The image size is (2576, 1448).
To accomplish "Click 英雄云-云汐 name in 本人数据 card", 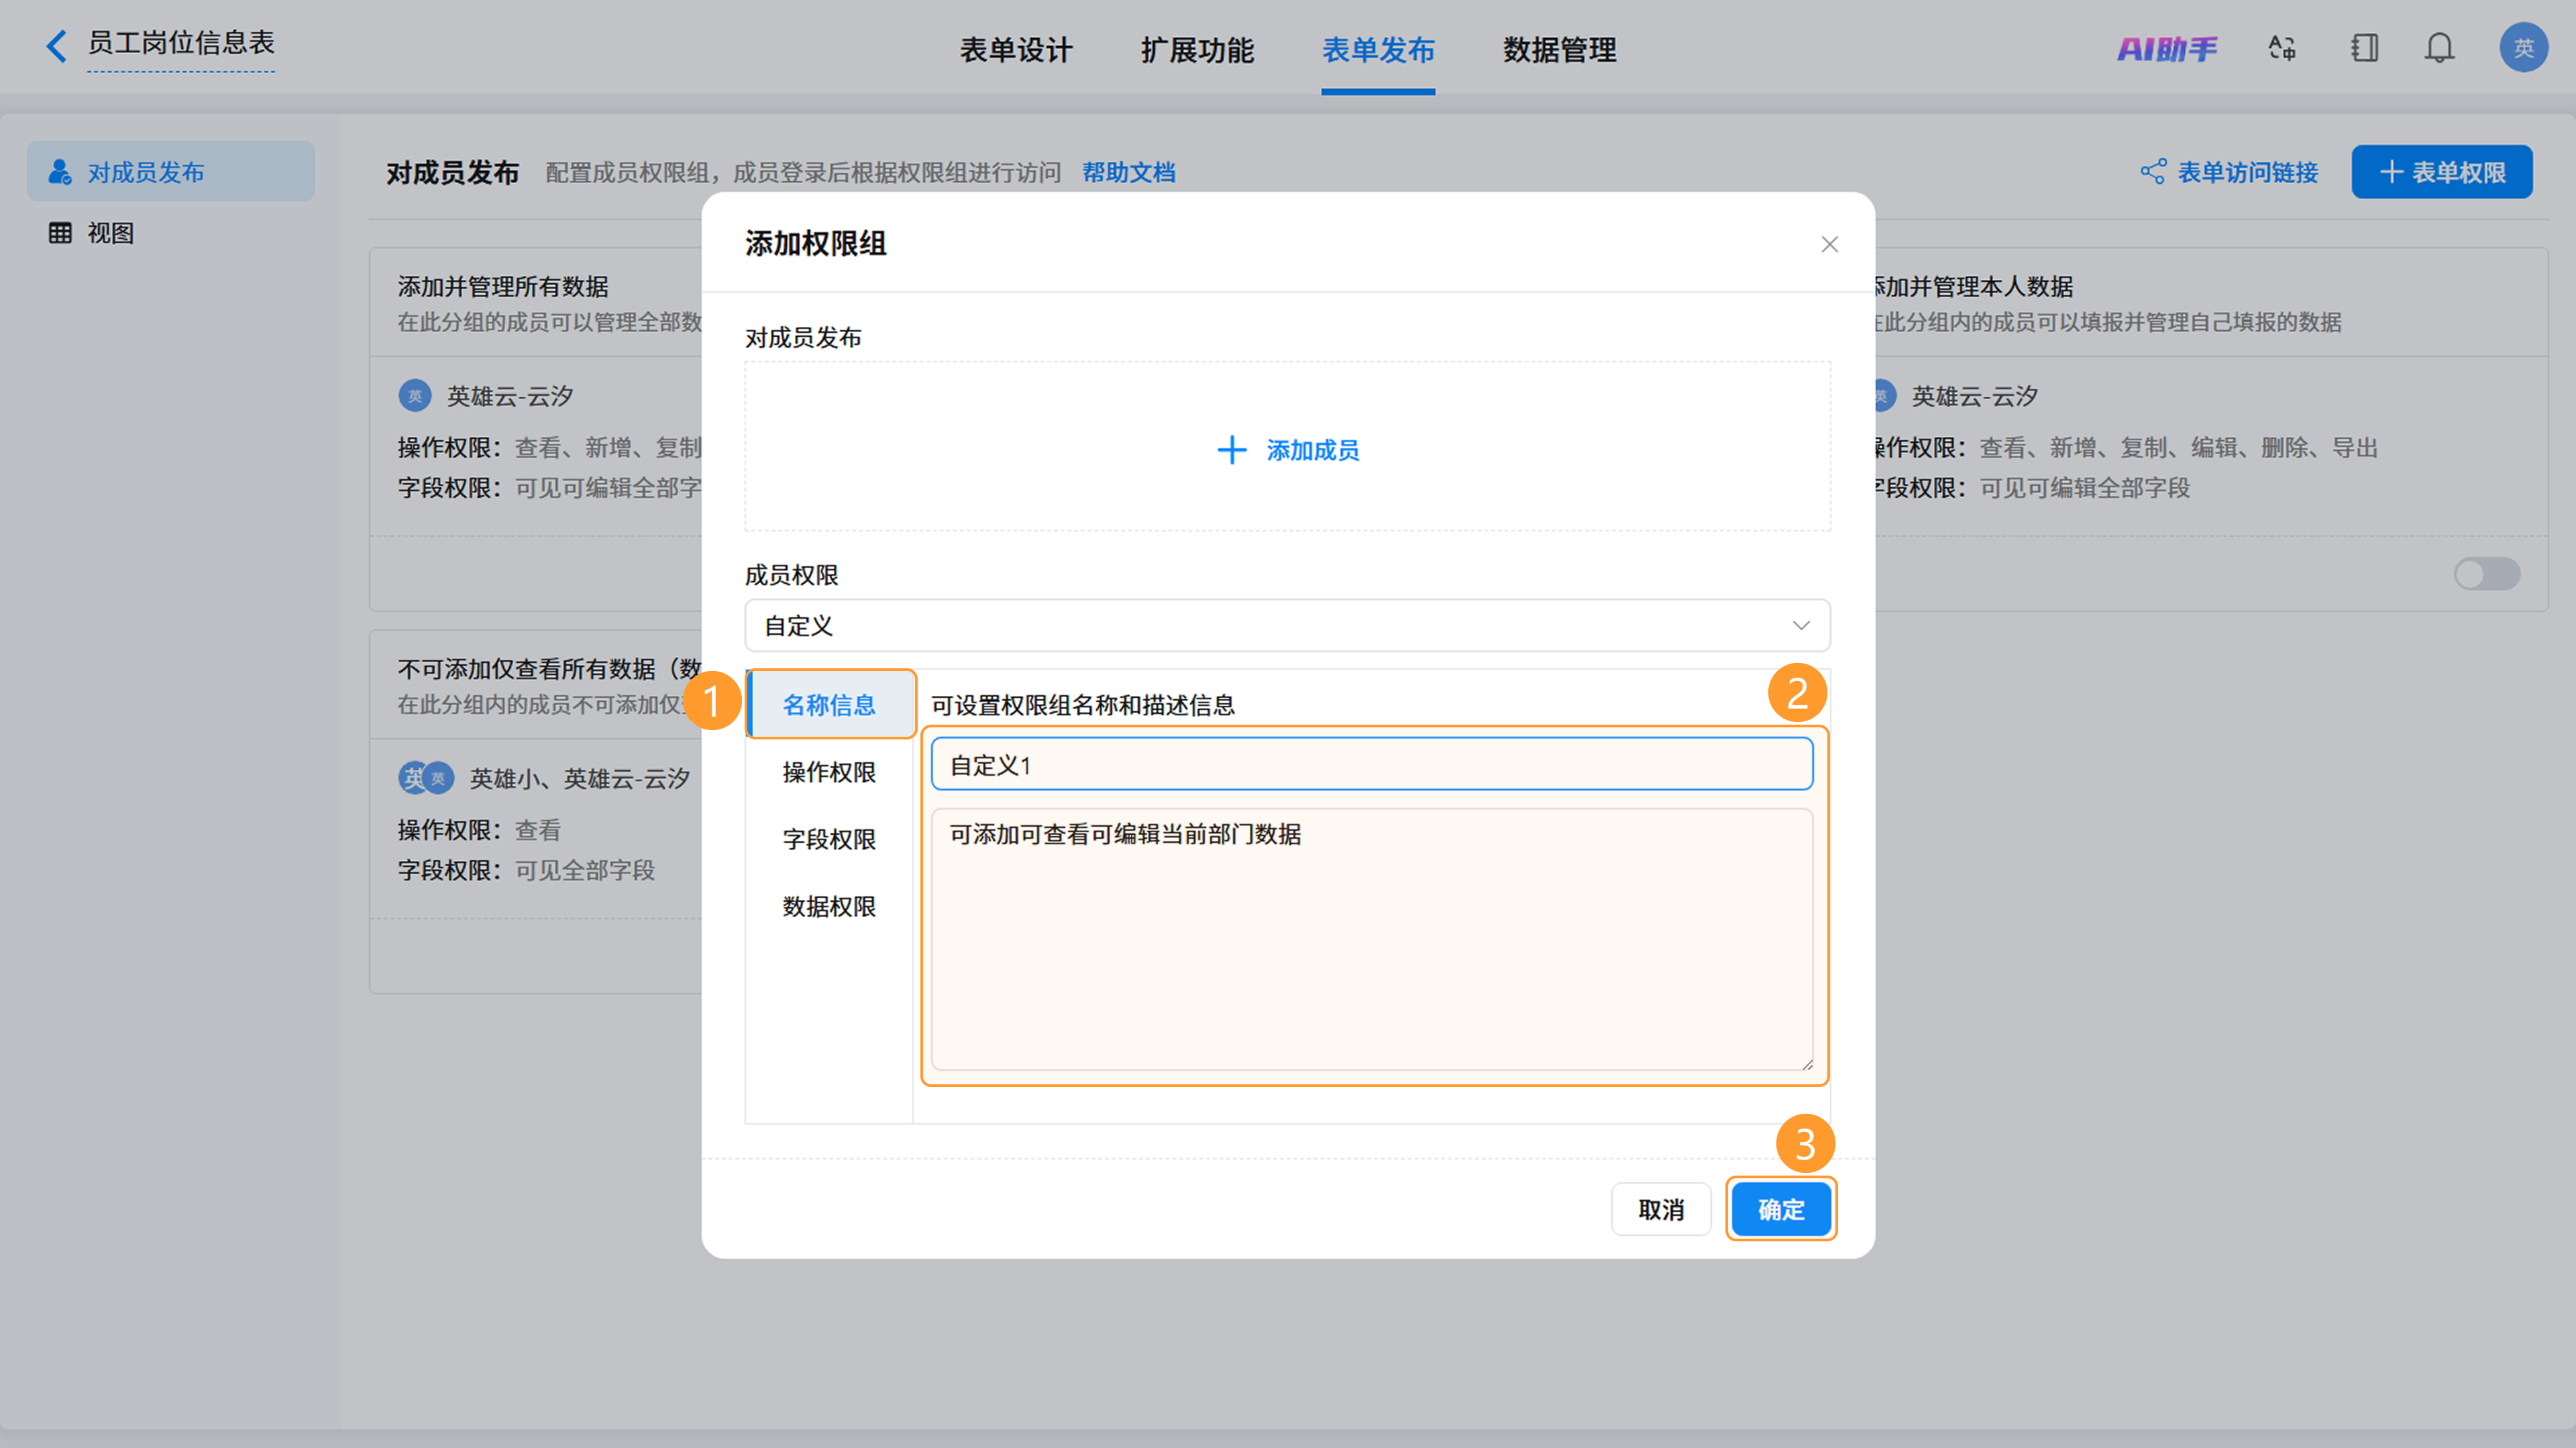I will 1974,396.
